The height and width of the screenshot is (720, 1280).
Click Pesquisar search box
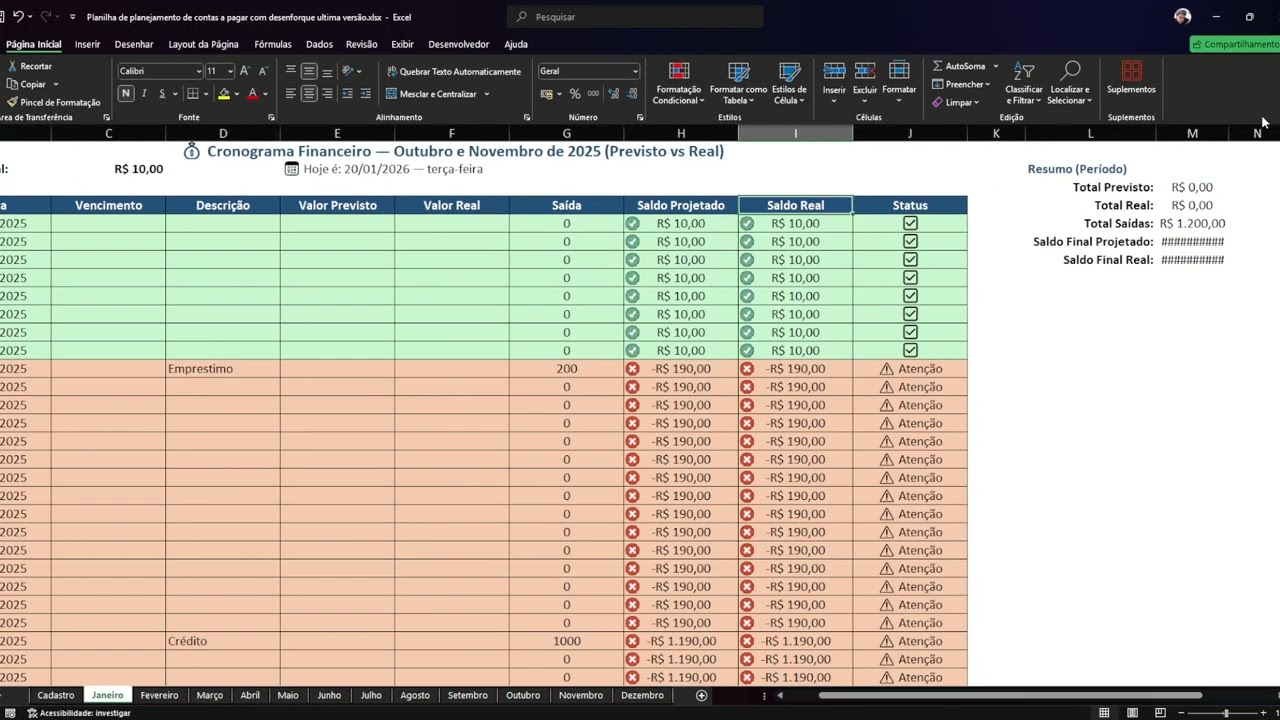[635, 17]
